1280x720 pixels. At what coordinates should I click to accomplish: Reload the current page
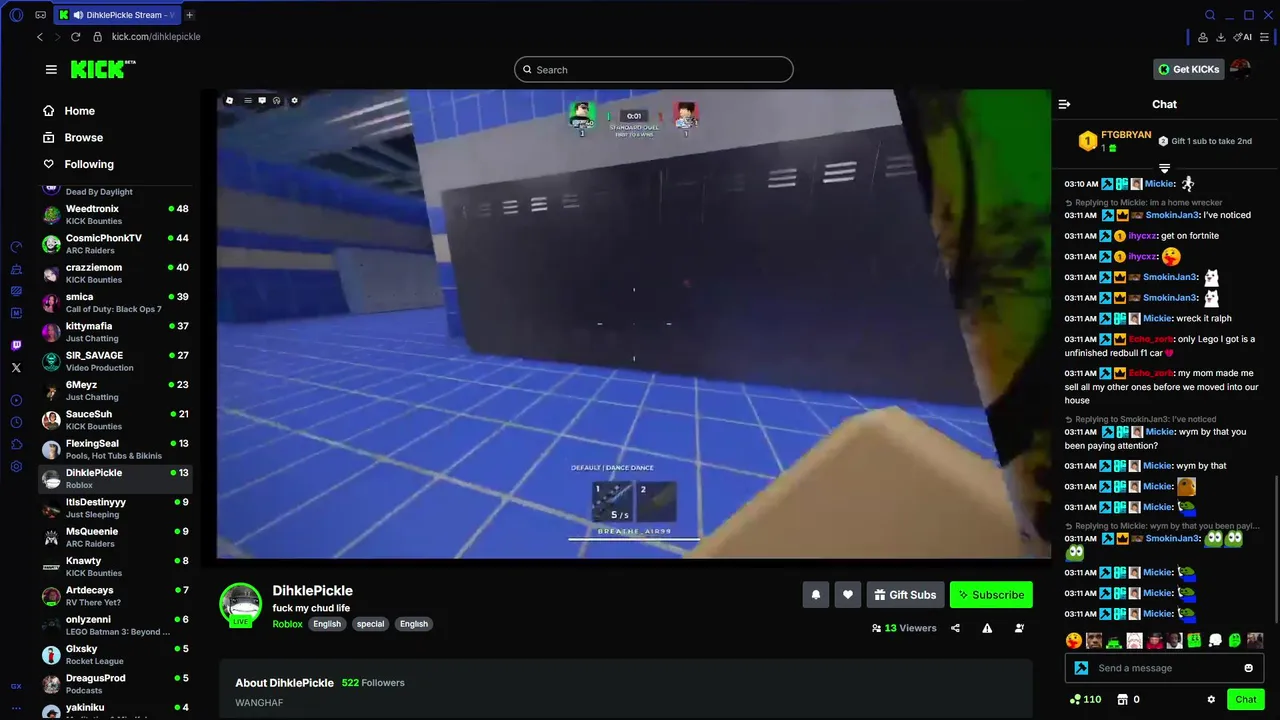[x=75, y=37]
